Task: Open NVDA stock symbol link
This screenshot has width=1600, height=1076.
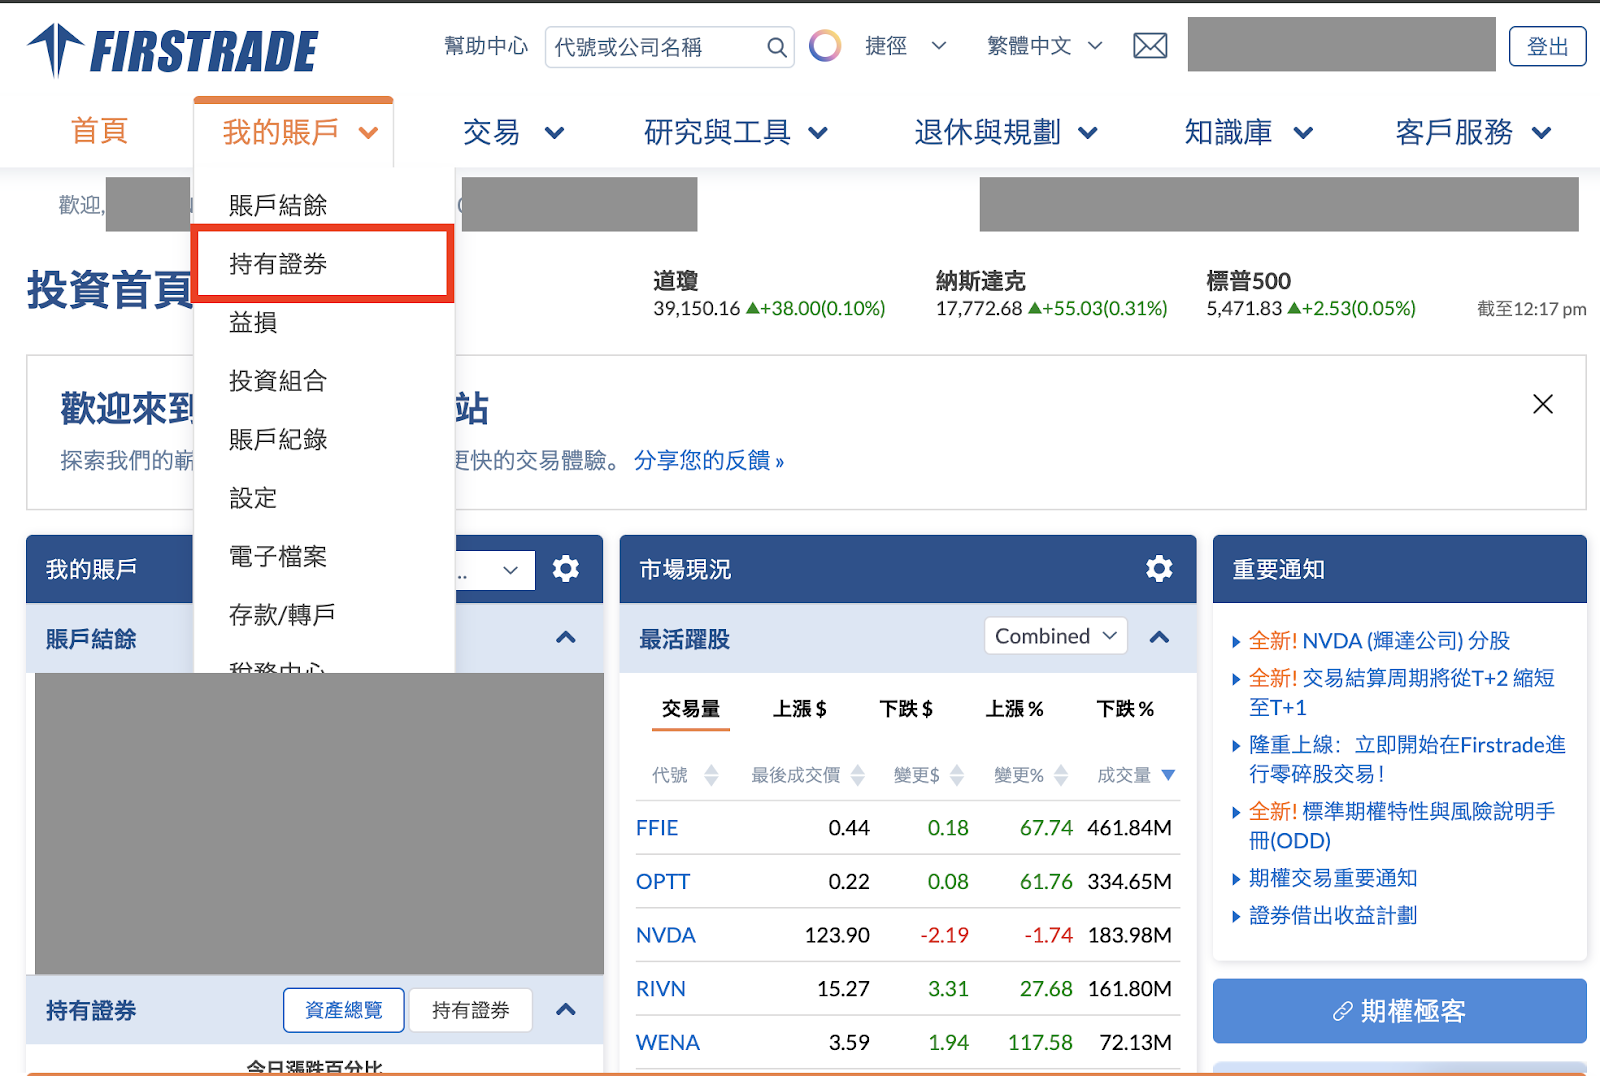Action: (x=665, y=935)
